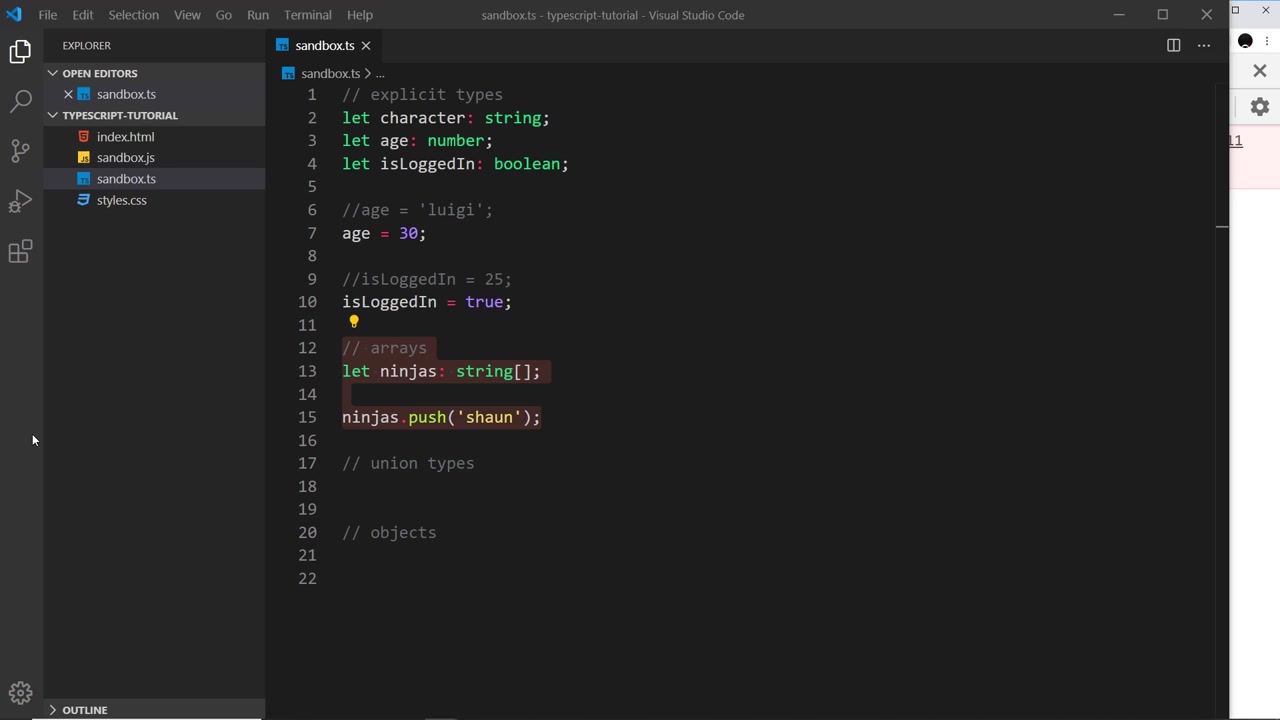
Task: Click the editor vertical scrollbar marker
Action: coord(1222,228)
